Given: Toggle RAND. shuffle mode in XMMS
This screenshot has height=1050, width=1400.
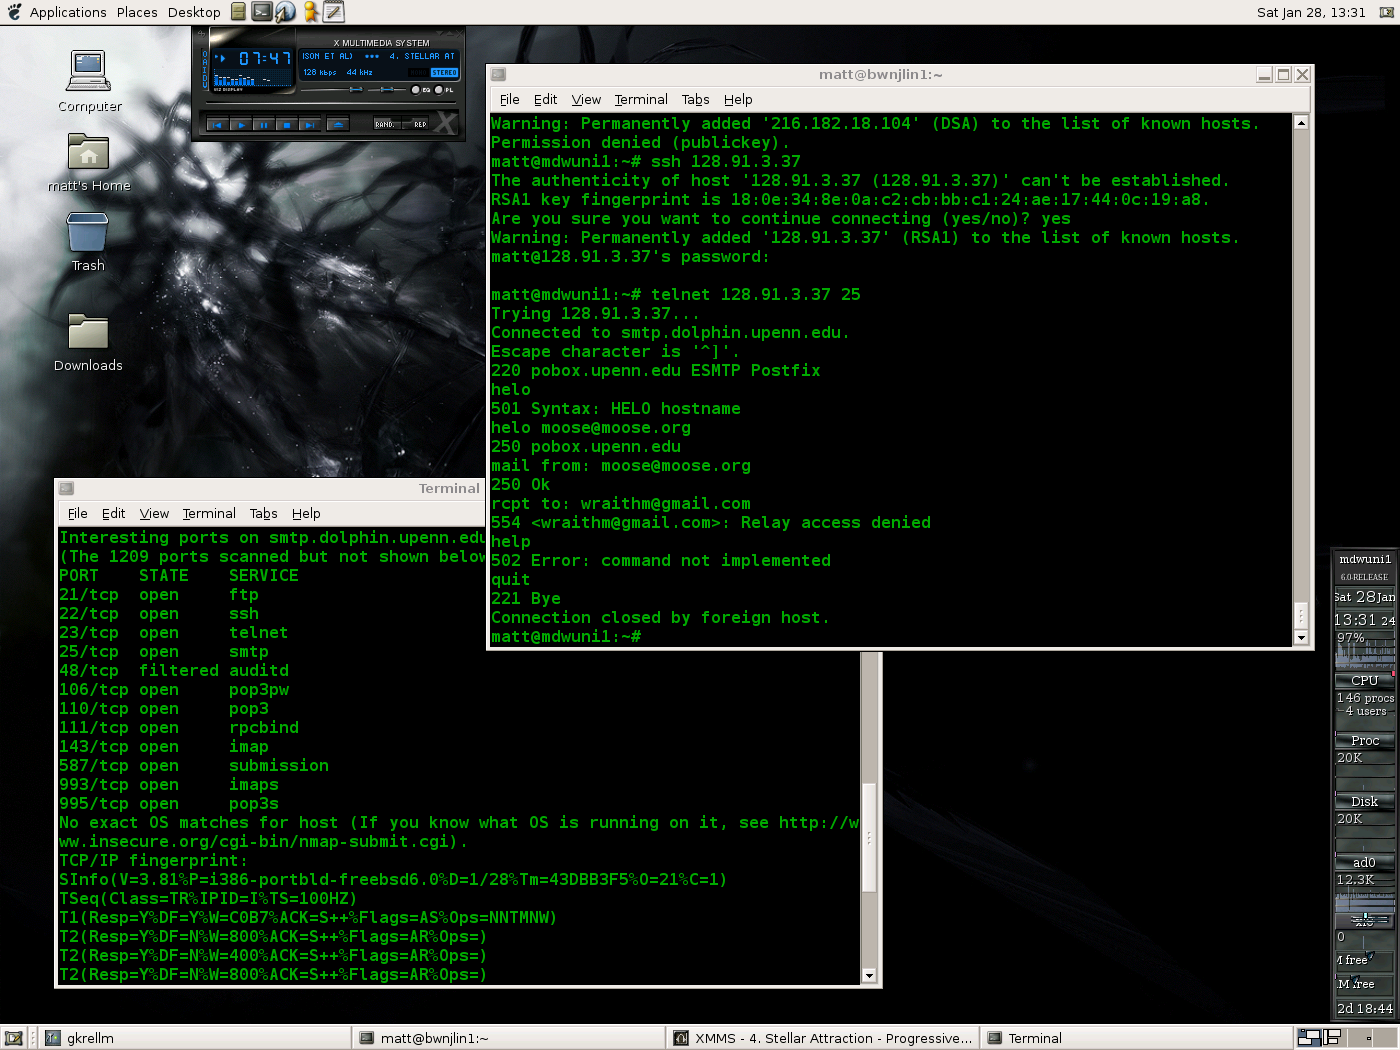Looking at the screenshot, I should pyautogui.click(x=385, y=125).
